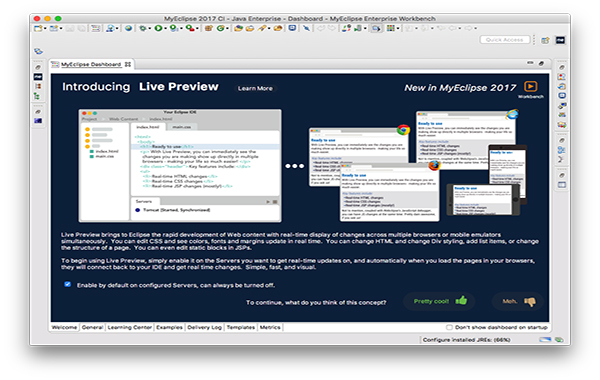Focus the Quick Access search field
The height and width of the screenshot is (380, 600).
coord(504,40)
